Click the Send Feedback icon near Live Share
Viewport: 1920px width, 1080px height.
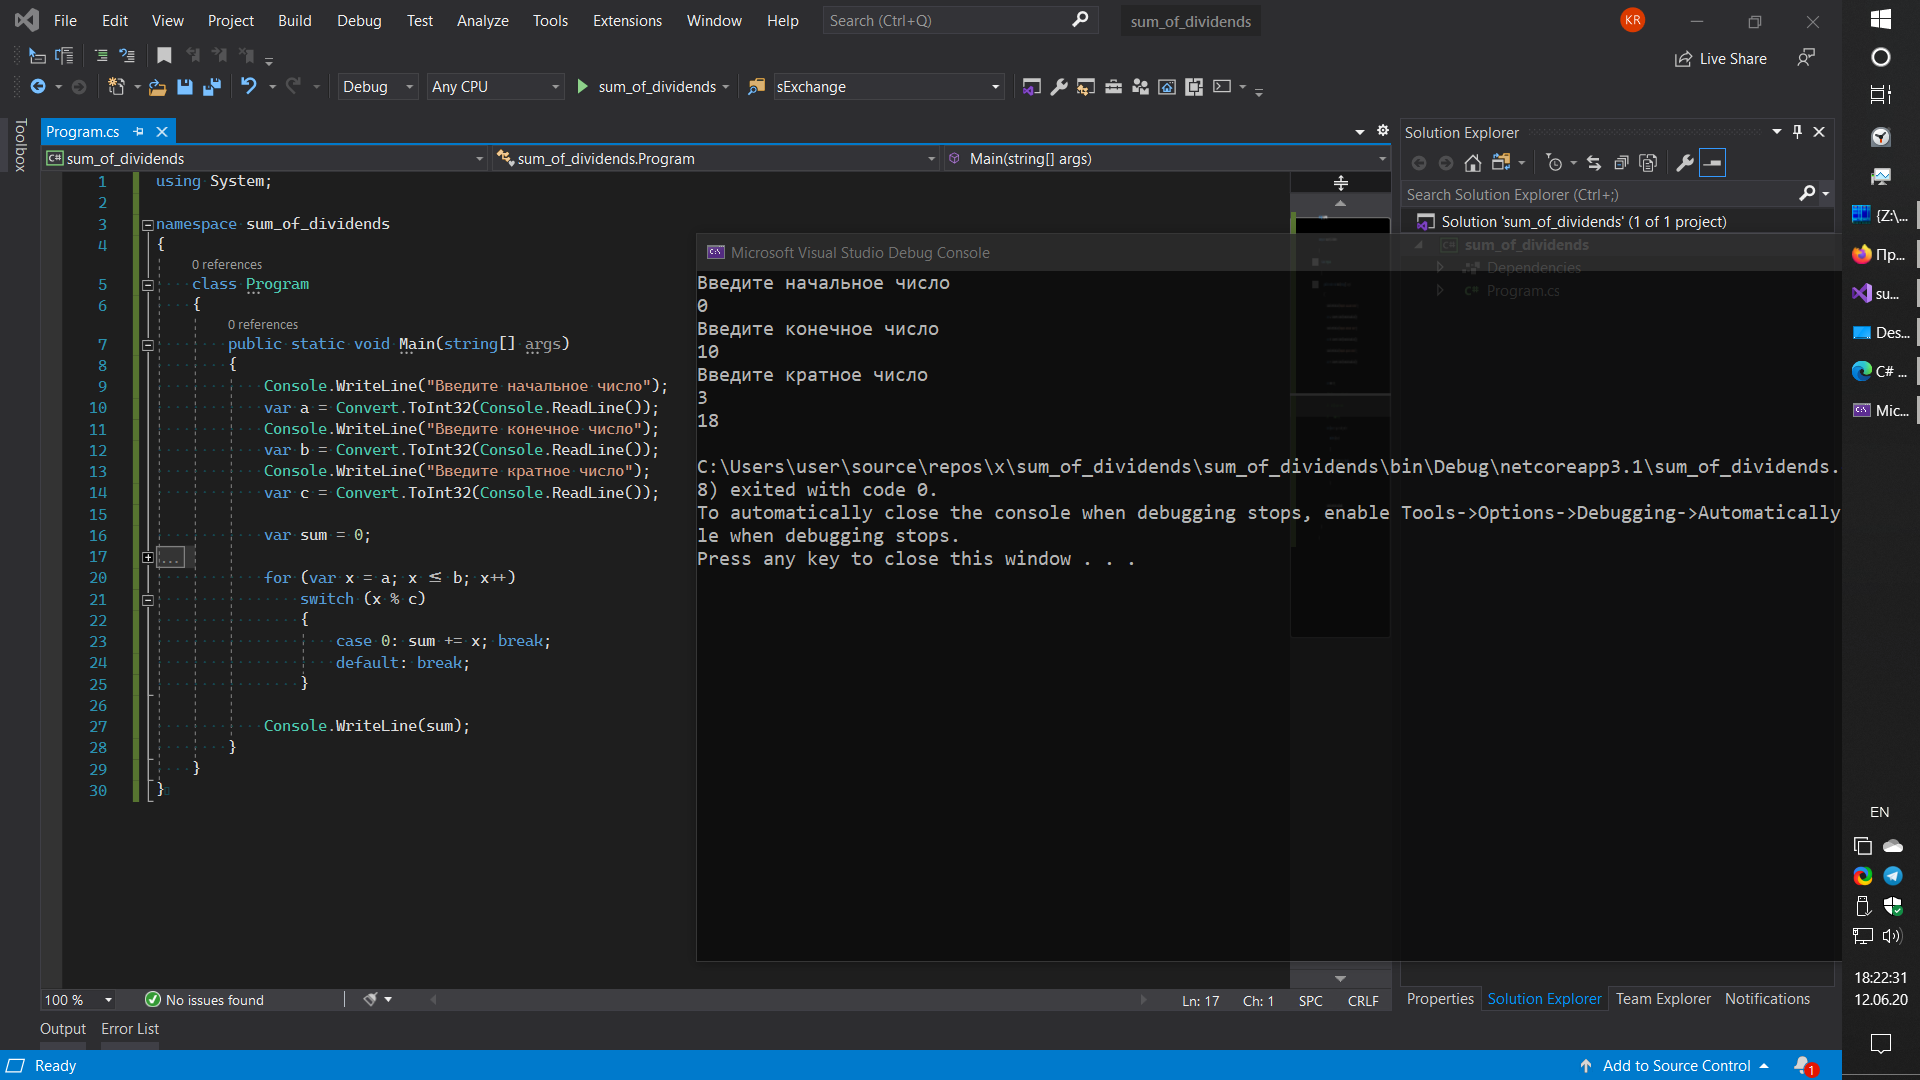[1806, 58]
